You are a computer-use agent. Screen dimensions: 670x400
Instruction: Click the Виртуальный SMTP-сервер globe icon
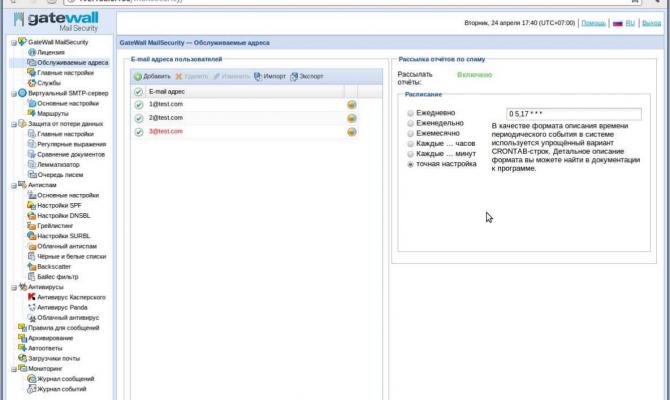pyautogui.click(x=23, y=93)
